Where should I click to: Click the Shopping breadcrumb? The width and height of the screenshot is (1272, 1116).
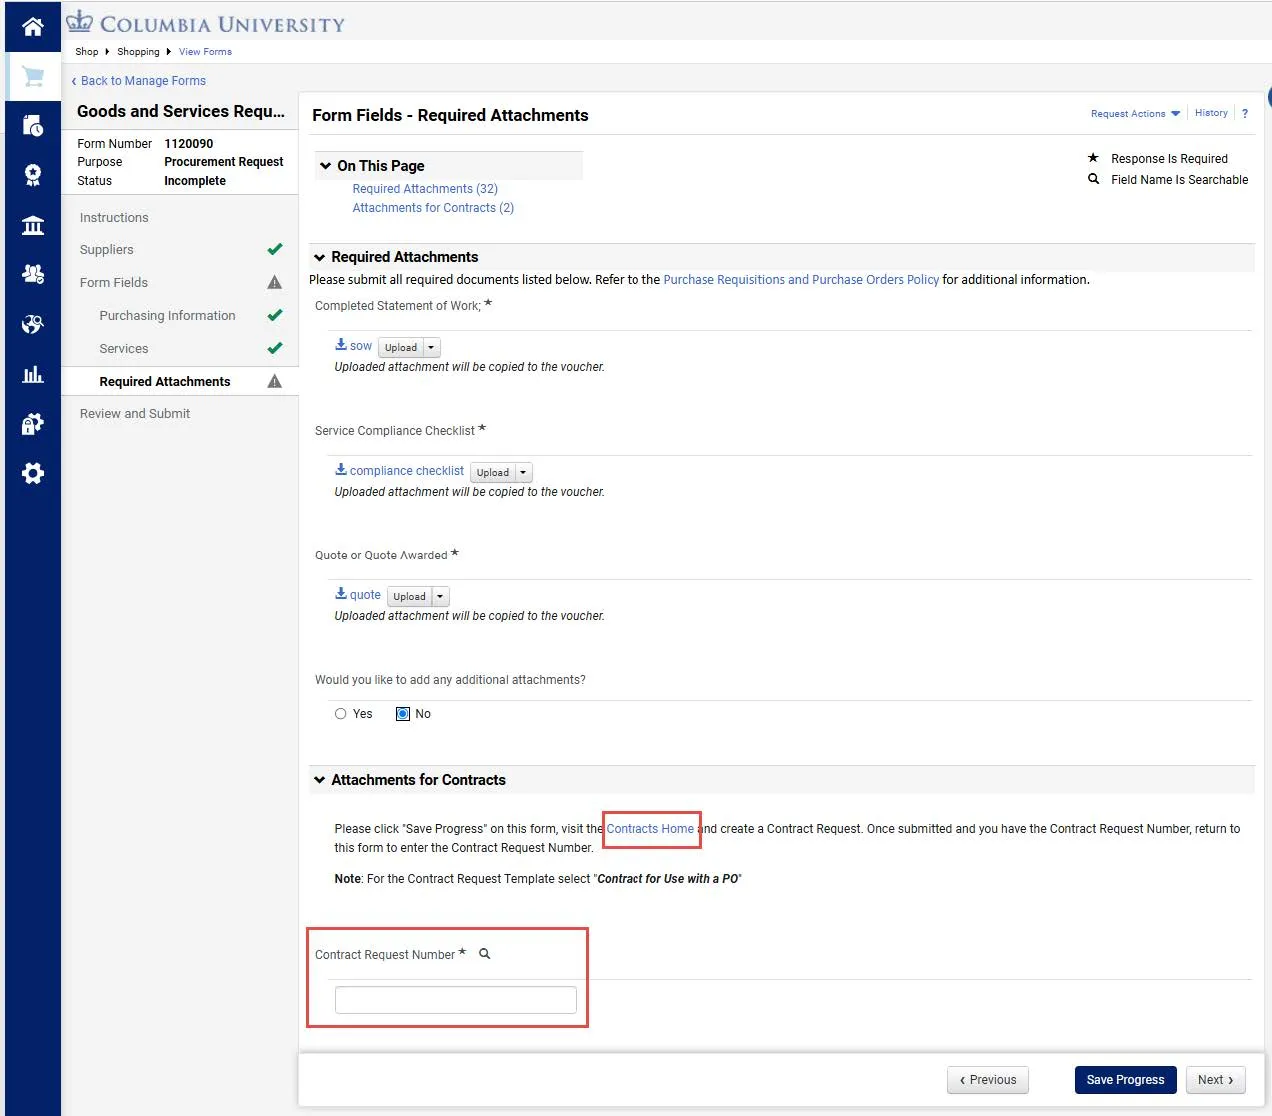tap(138, 52)
